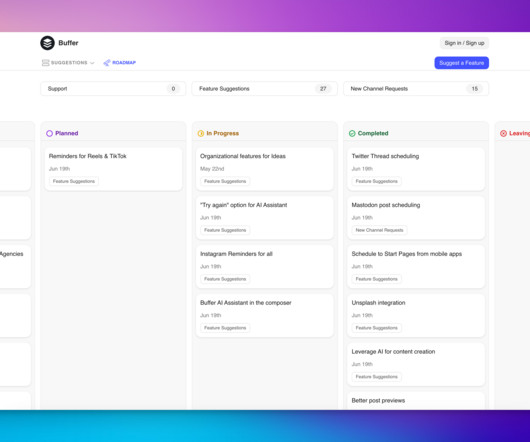
Task: Click Jun 19th date on Twitter Thread card
Action: point(362,169)
